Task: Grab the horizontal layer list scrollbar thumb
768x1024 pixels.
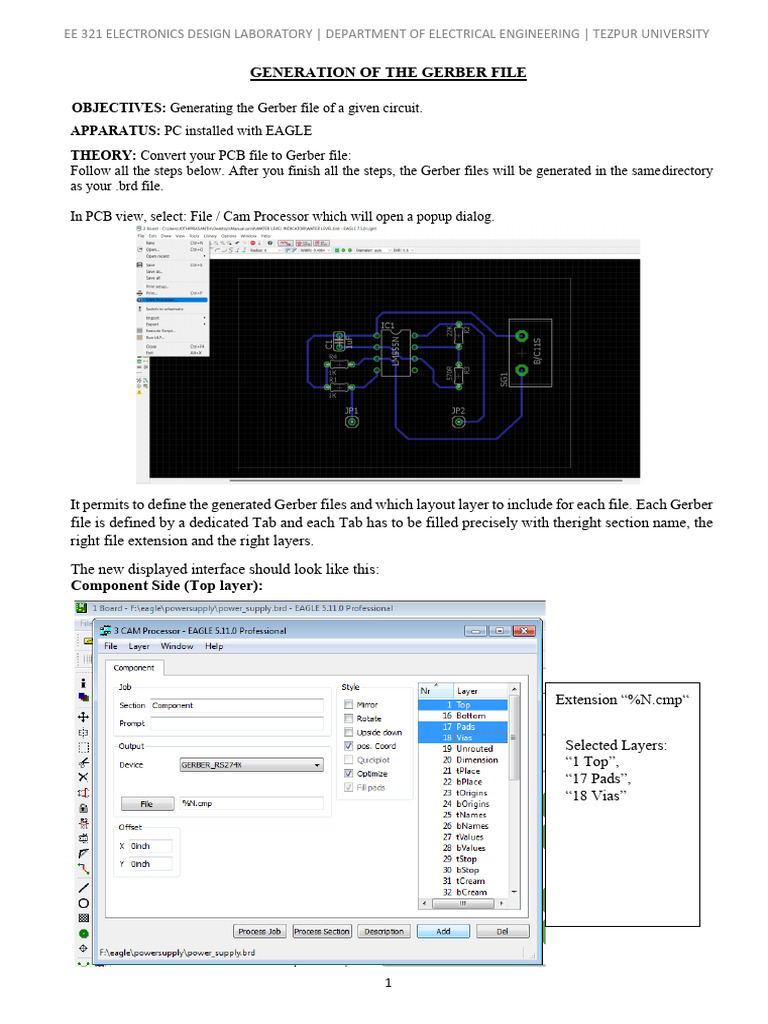Action: 462,904
